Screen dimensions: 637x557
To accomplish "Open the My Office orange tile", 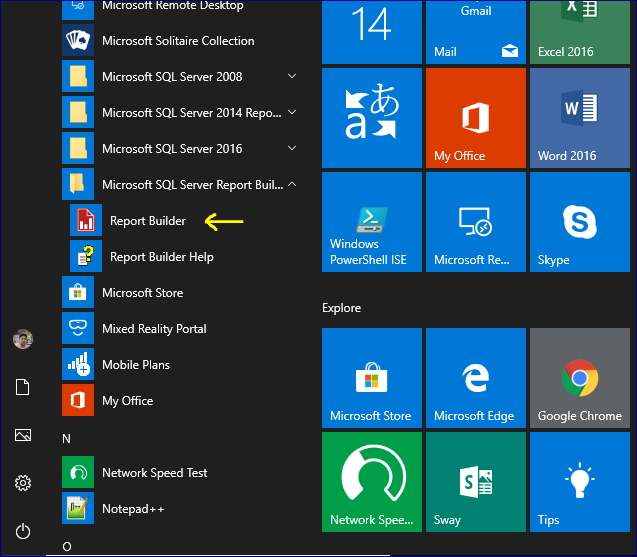I will 476,118.
